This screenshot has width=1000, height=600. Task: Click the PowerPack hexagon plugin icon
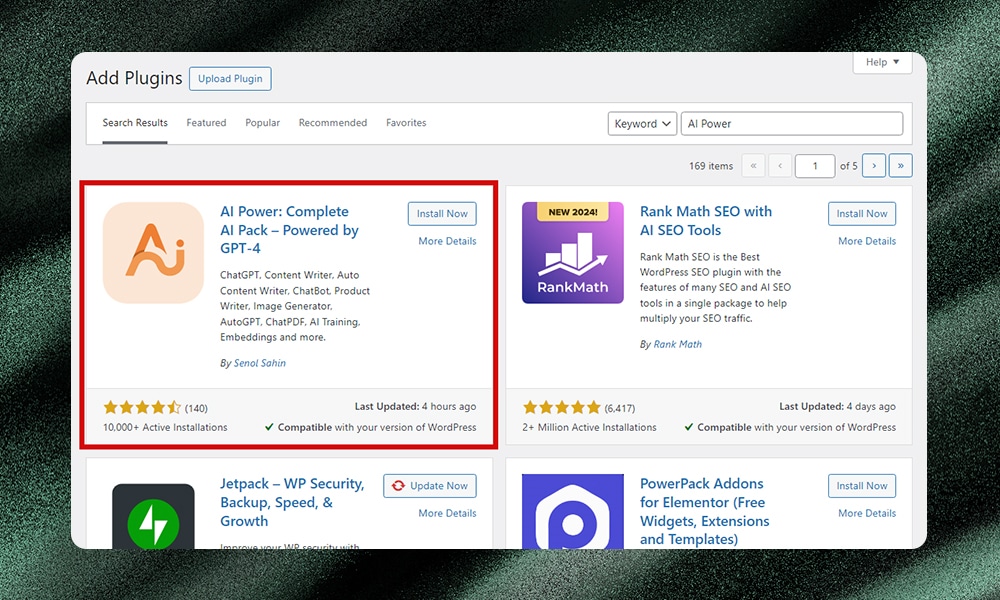point(572,515)
